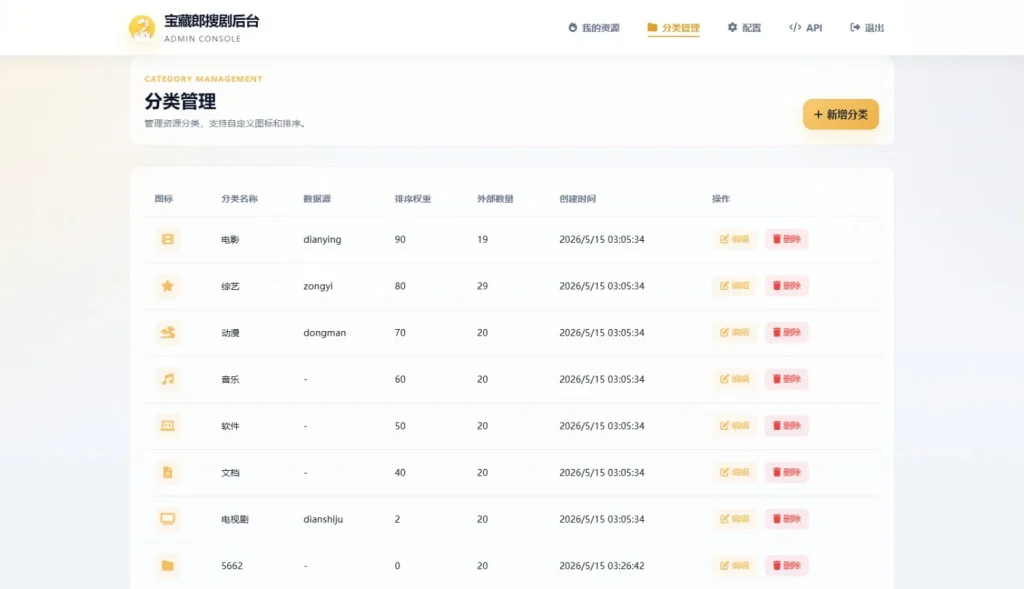Delete the 5662 category
The image size is (1024, 589).
pos(787,565)
